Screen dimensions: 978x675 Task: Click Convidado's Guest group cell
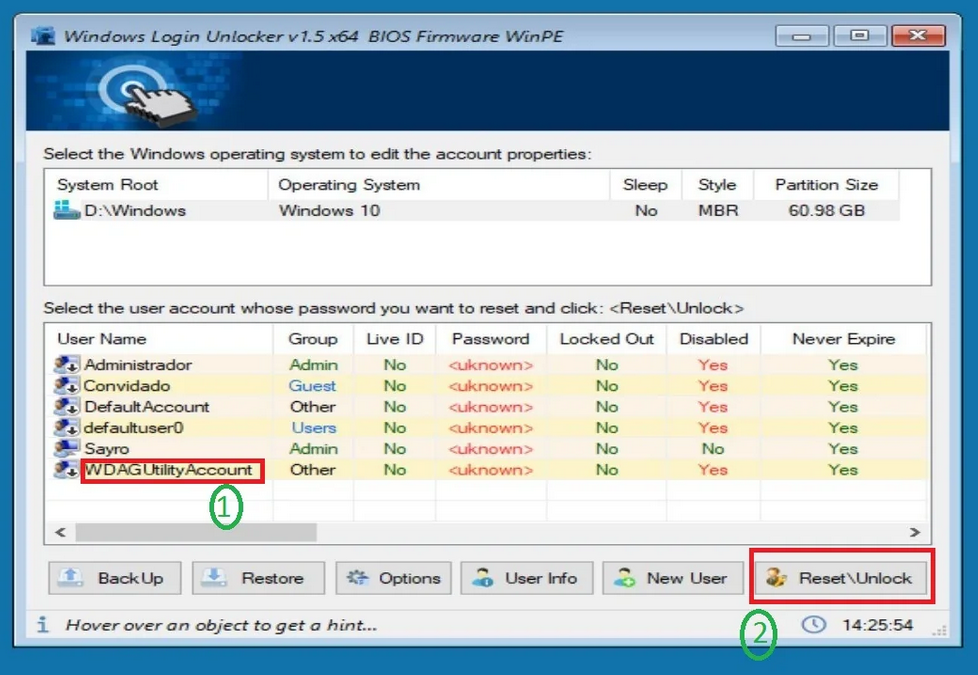[312, 386]
